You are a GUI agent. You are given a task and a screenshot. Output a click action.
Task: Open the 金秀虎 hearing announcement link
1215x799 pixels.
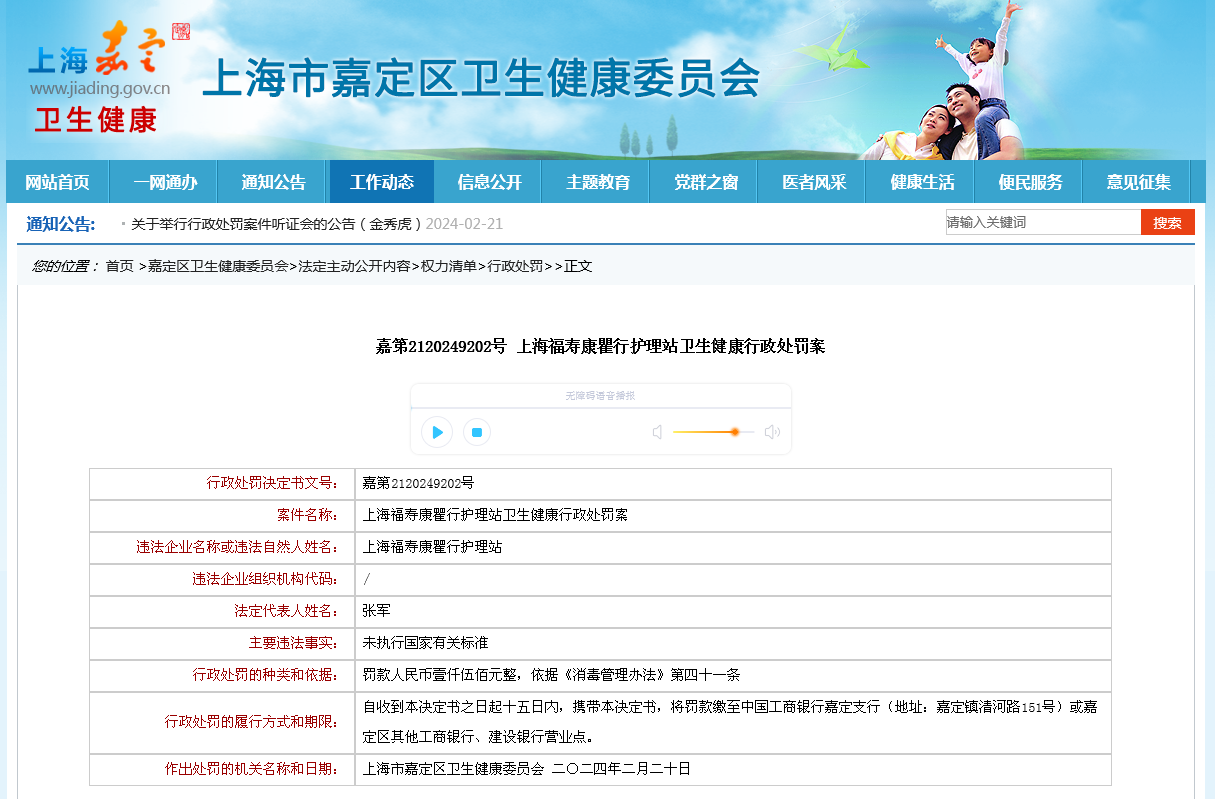[276, 224]
